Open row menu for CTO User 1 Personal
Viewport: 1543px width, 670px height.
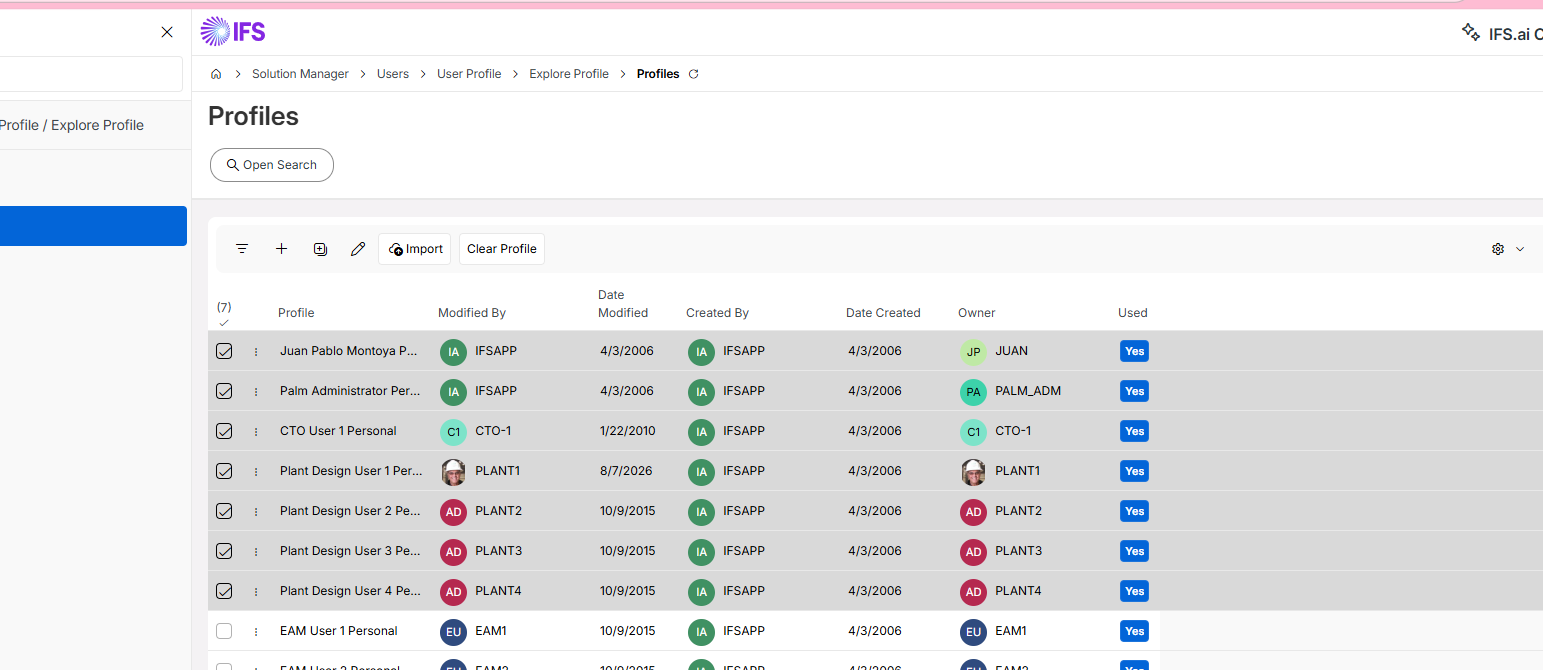pyautogui.click(x=256, y=431)
